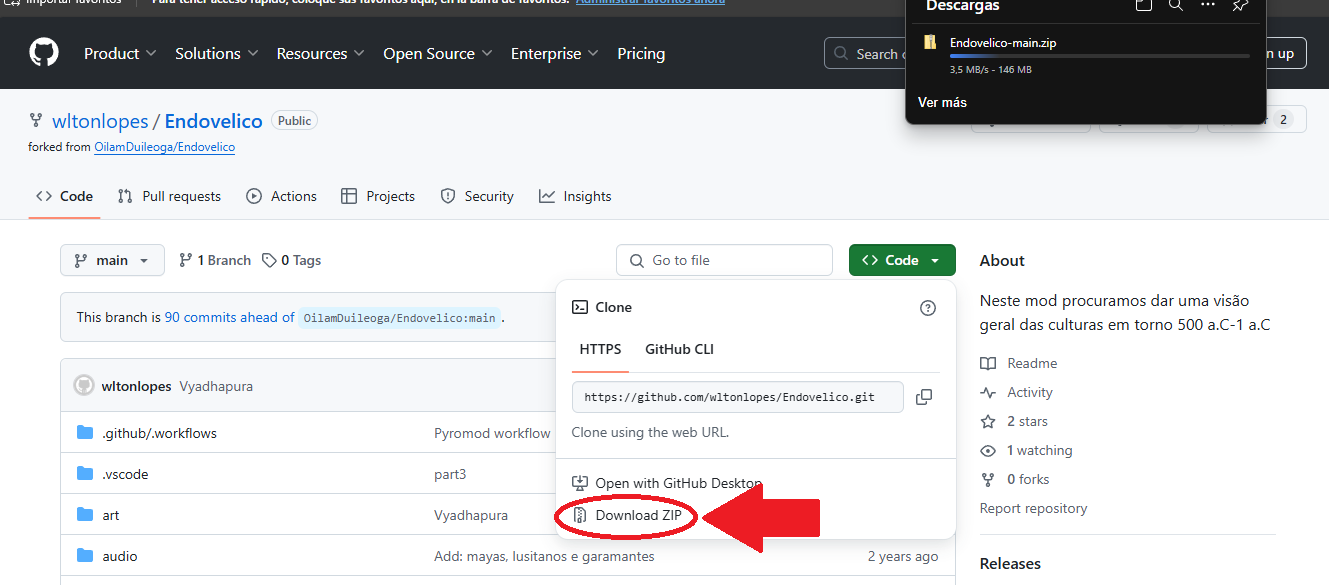View the 1 watching link
The width and height of the screenshot is (1329, 585).
pos(1026,450)
